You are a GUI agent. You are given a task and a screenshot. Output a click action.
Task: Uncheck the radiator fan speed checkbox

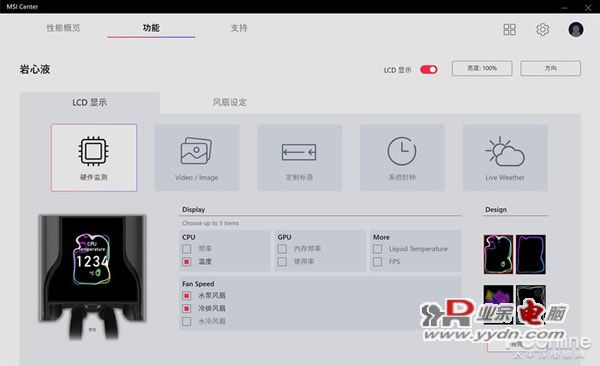coord(186,309)
